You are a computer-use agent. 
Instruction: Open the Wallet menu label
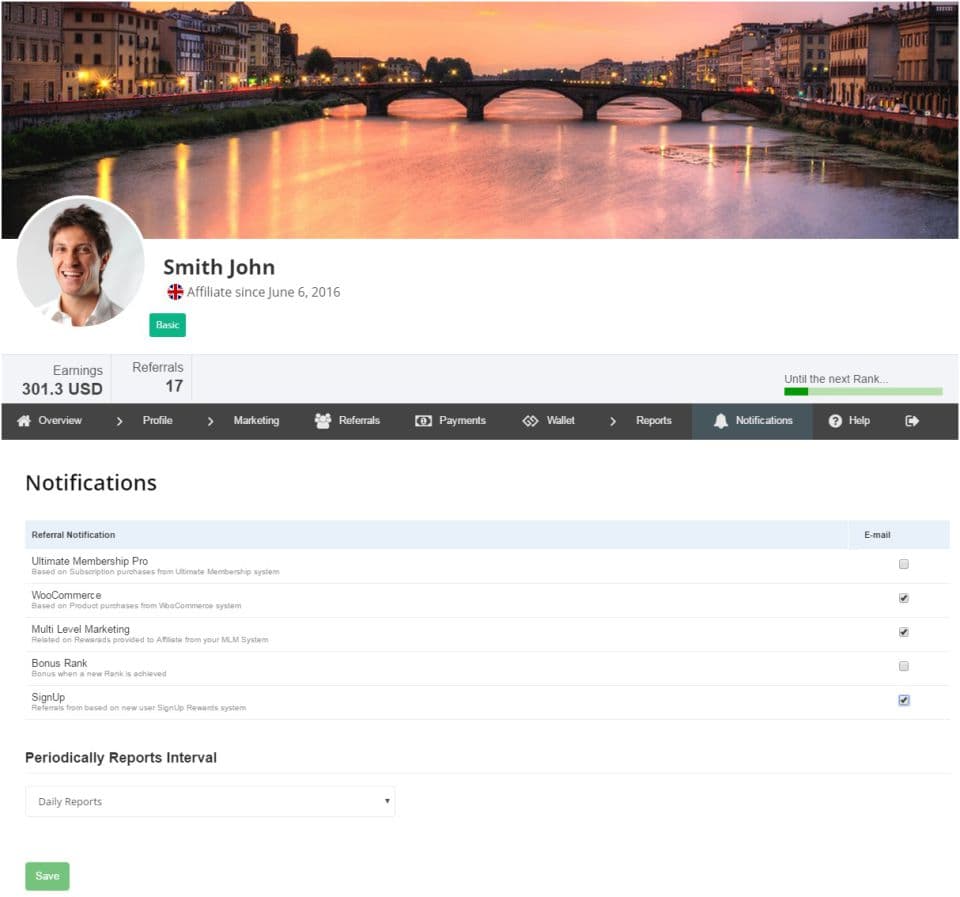[x=561, y=421]
